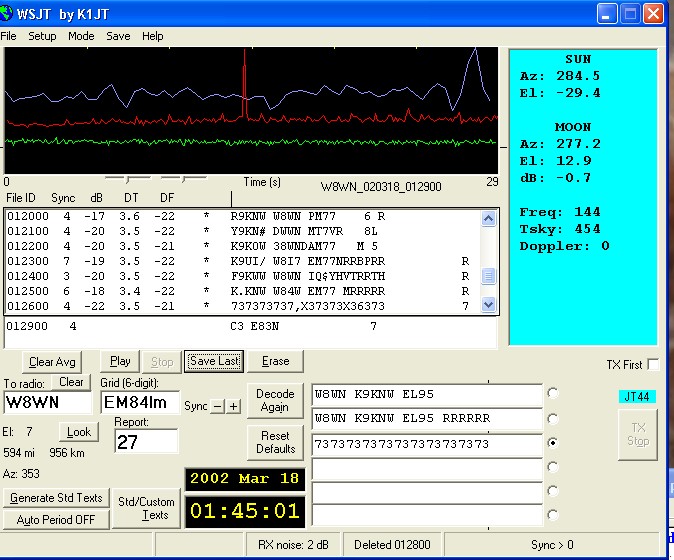
Task: Select decoded row 012600
Action: tap(242, 306)
